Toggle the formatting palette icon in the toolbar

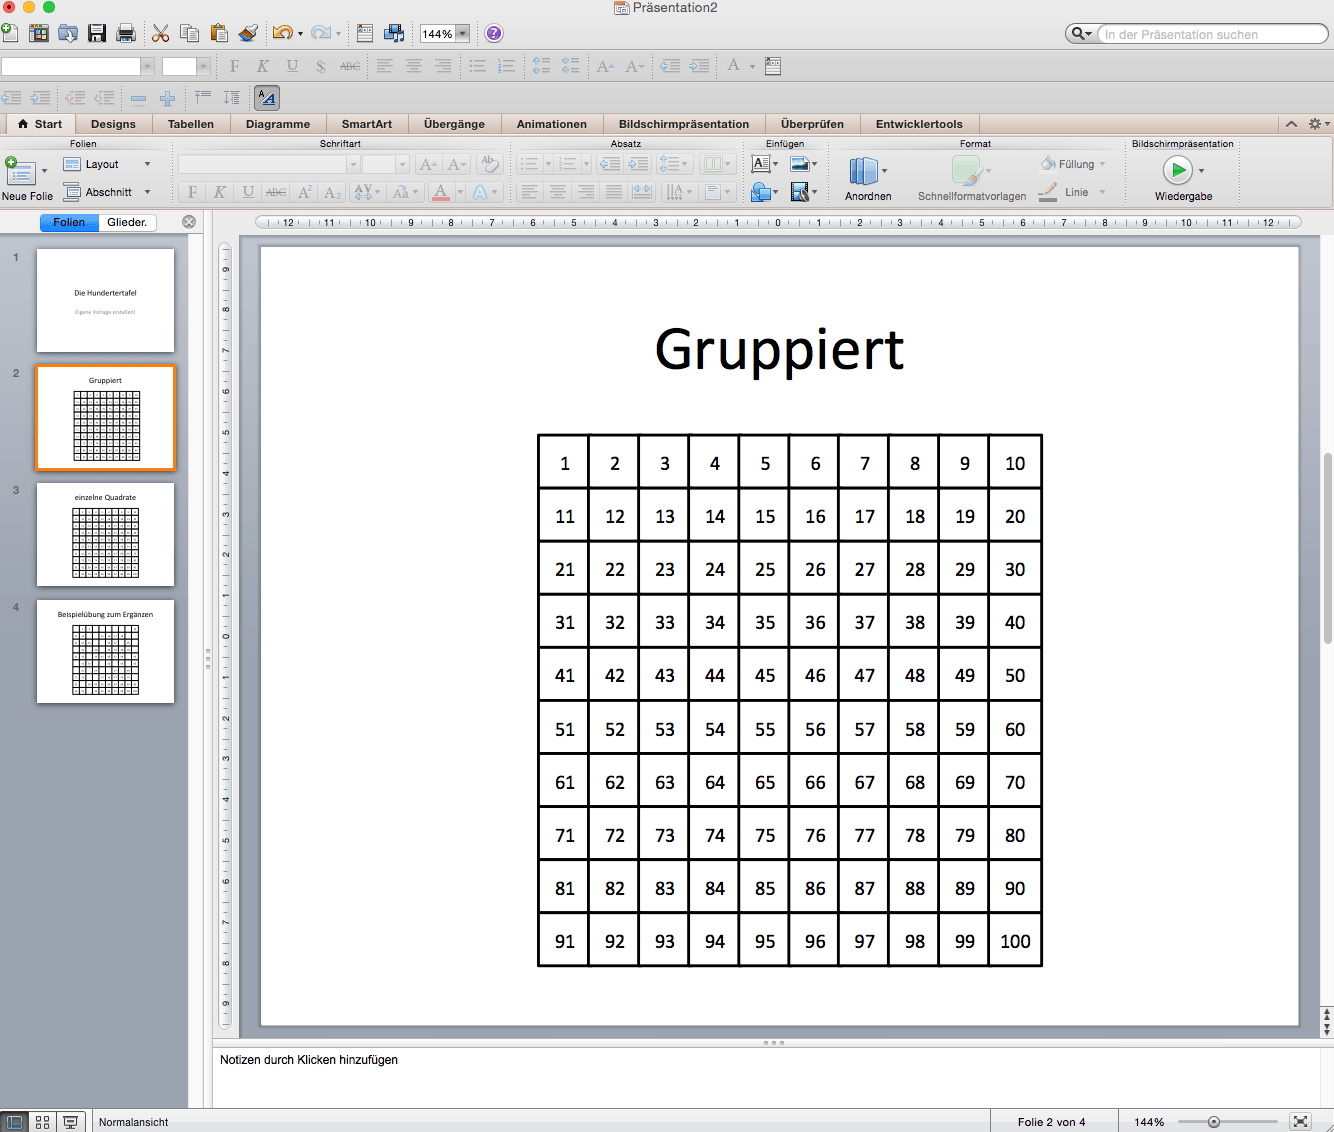tap(365, 33)
